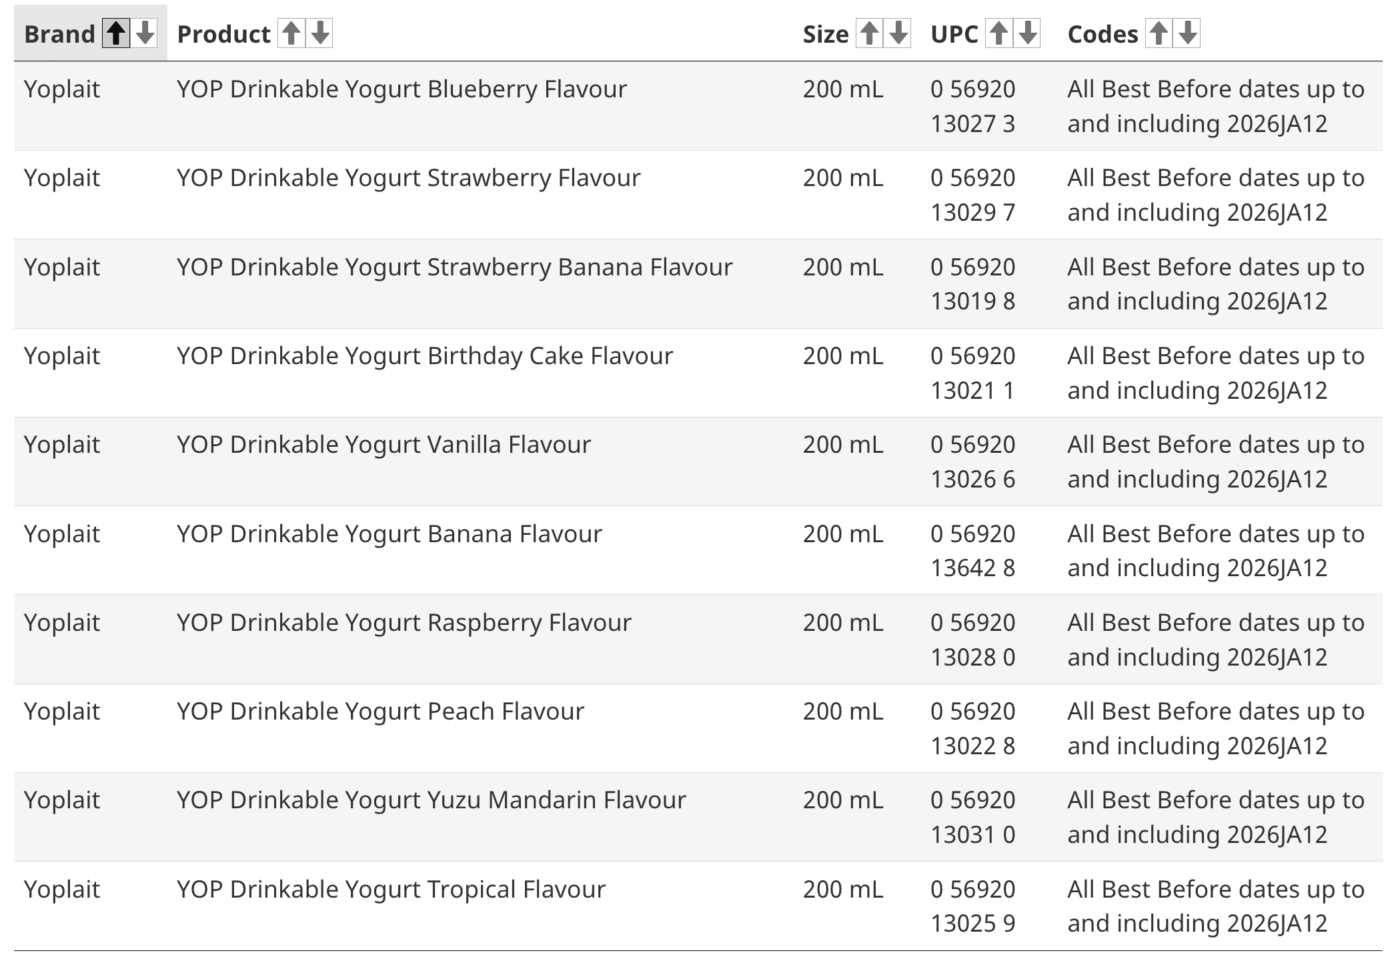Screen dimensions: 1400x963
Task: Sort Size column ascending with up arrow
Action: (x=868, y=33)
